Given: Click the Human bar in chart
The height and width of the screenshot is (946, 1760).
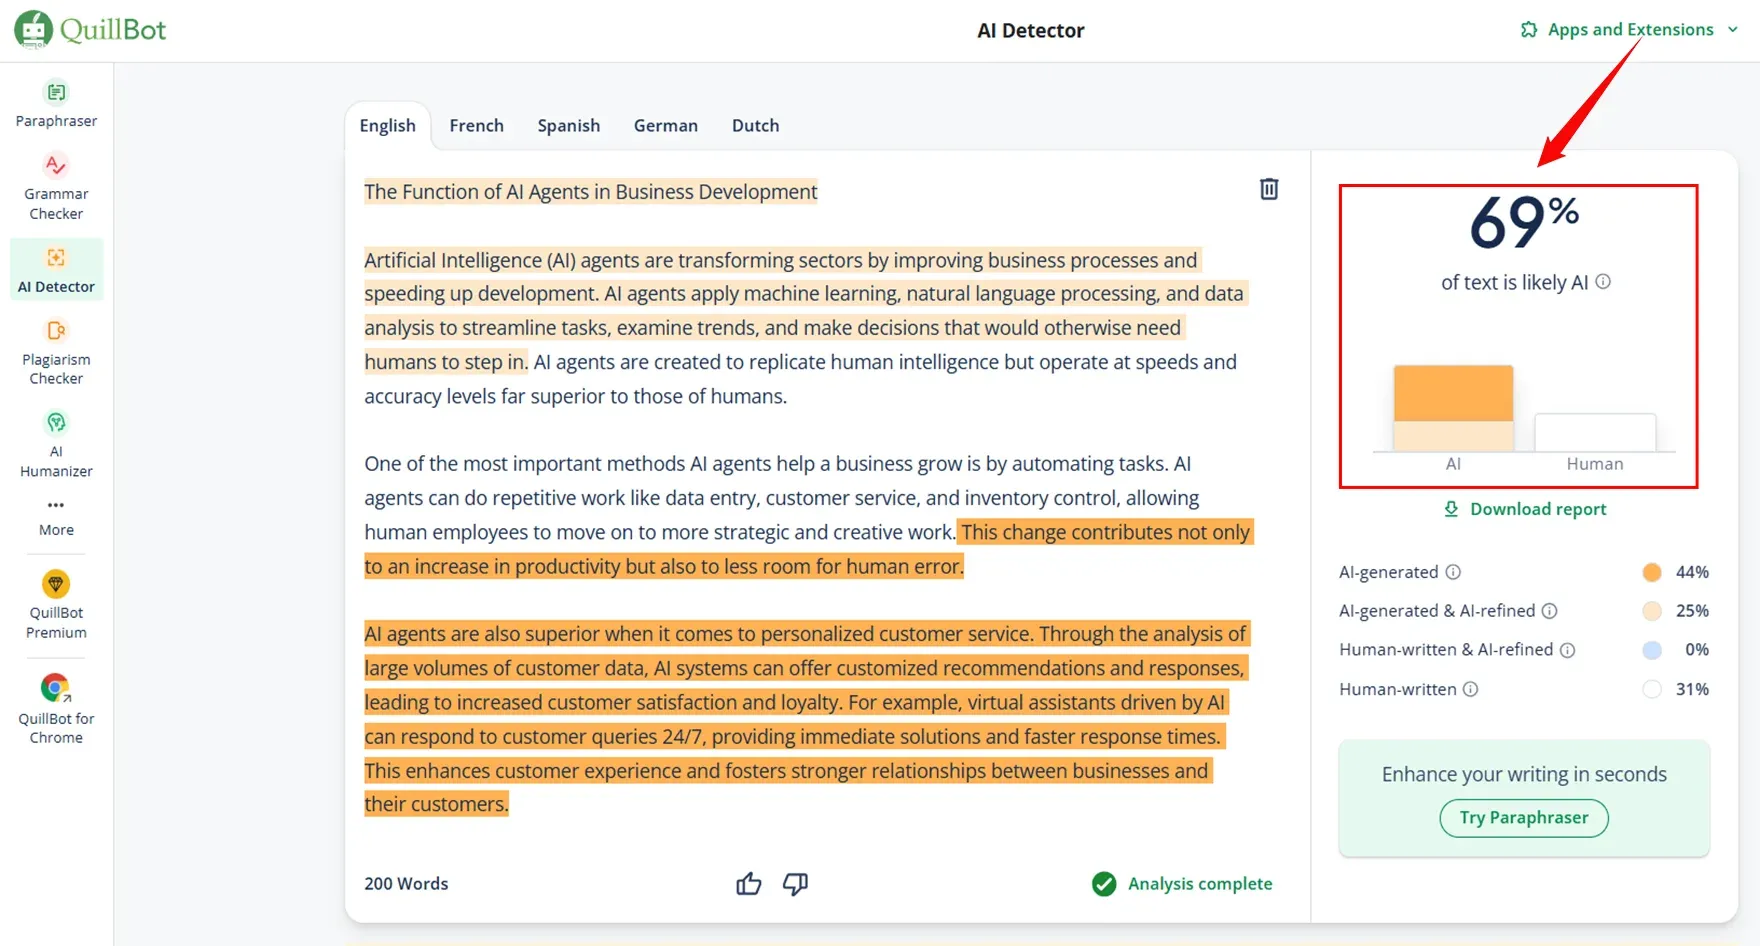Looking at the screenshot, I should pos(1595,433).
